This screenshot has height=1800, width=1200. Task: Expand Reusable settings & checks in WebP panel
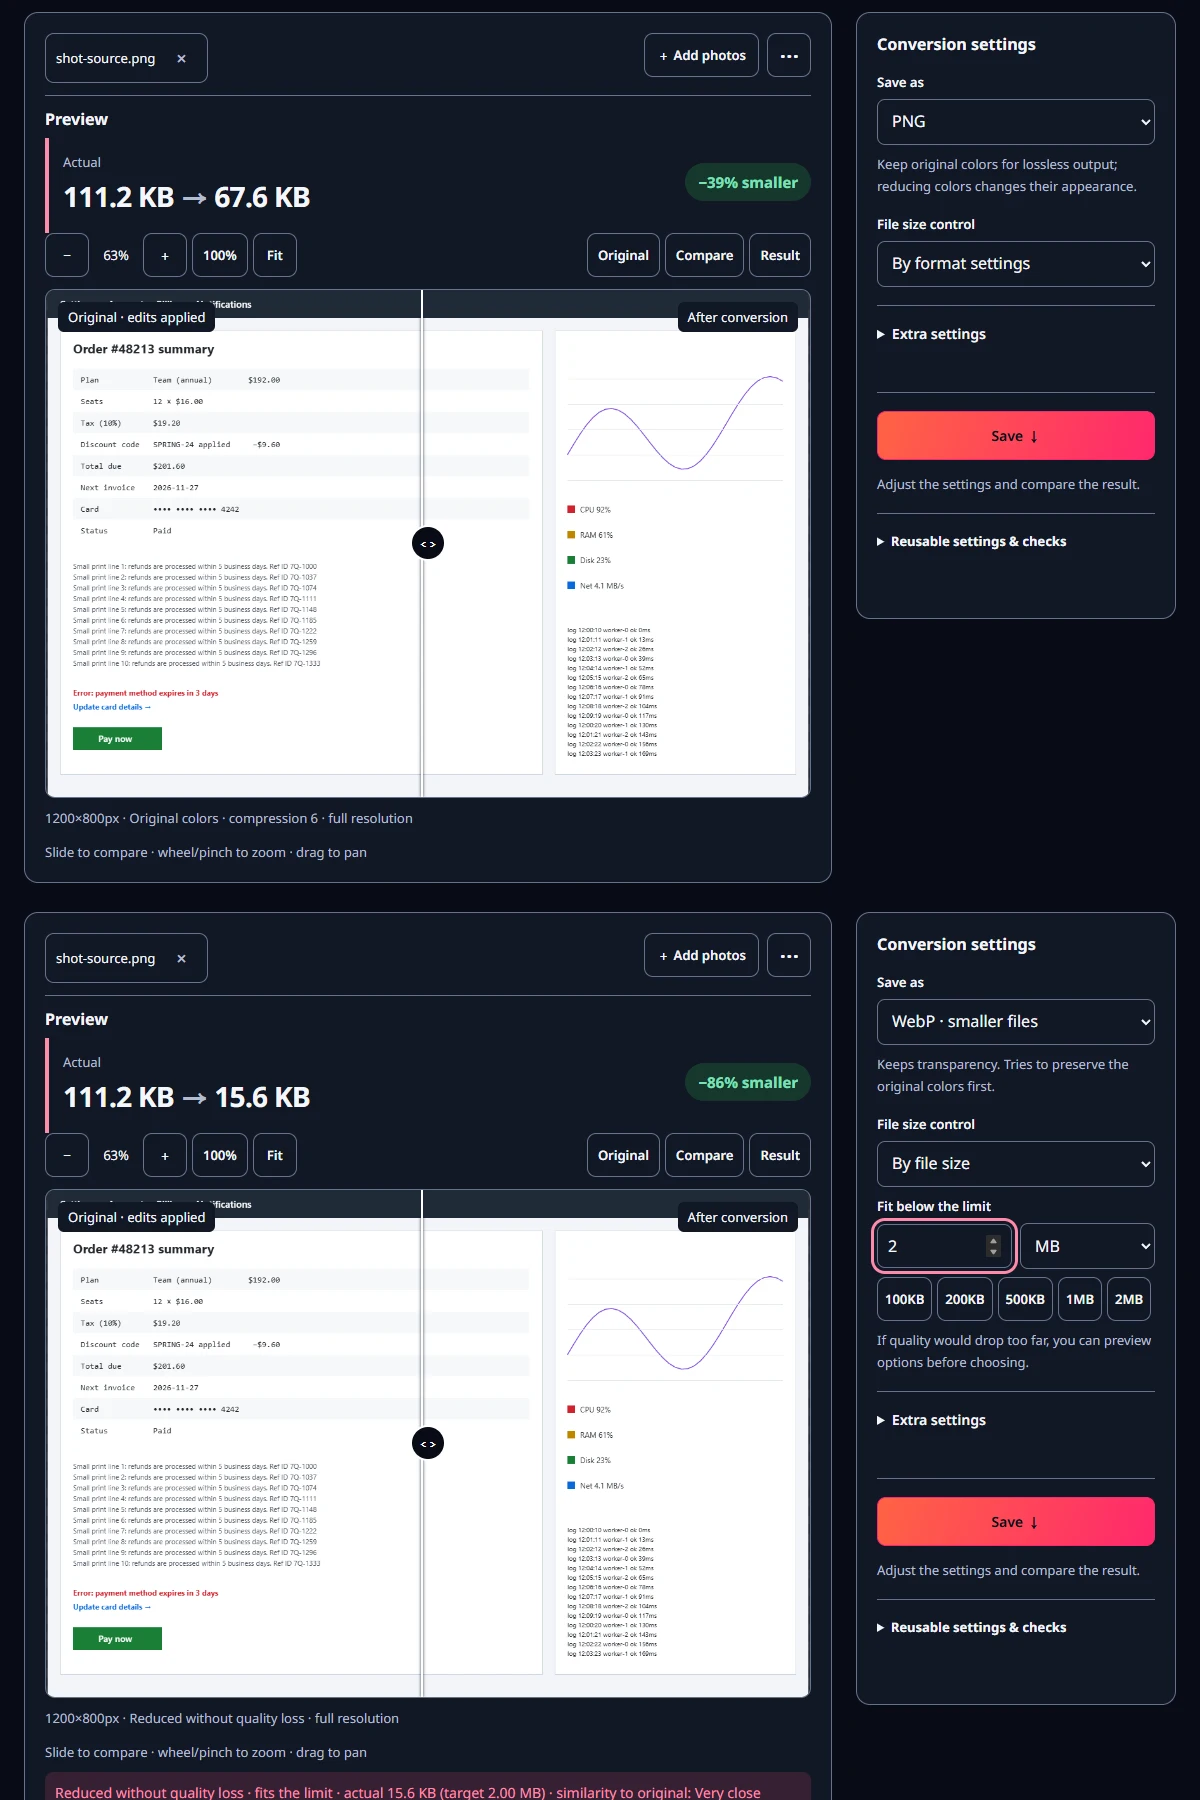tap(972, 1627)
